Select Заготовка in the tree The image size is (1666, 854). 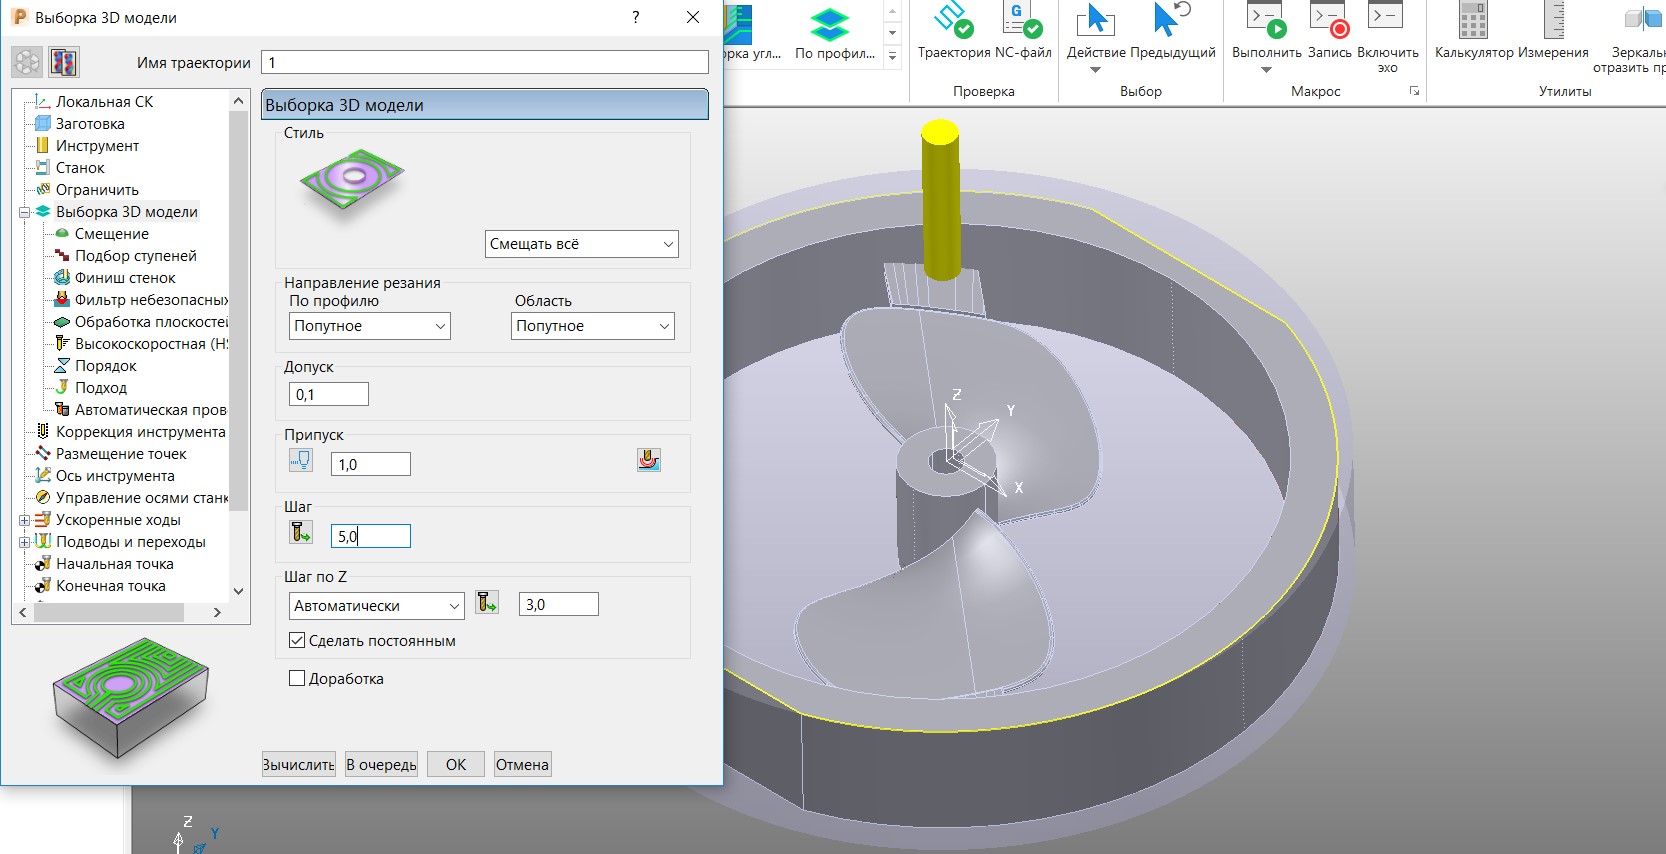click(90, 123)
